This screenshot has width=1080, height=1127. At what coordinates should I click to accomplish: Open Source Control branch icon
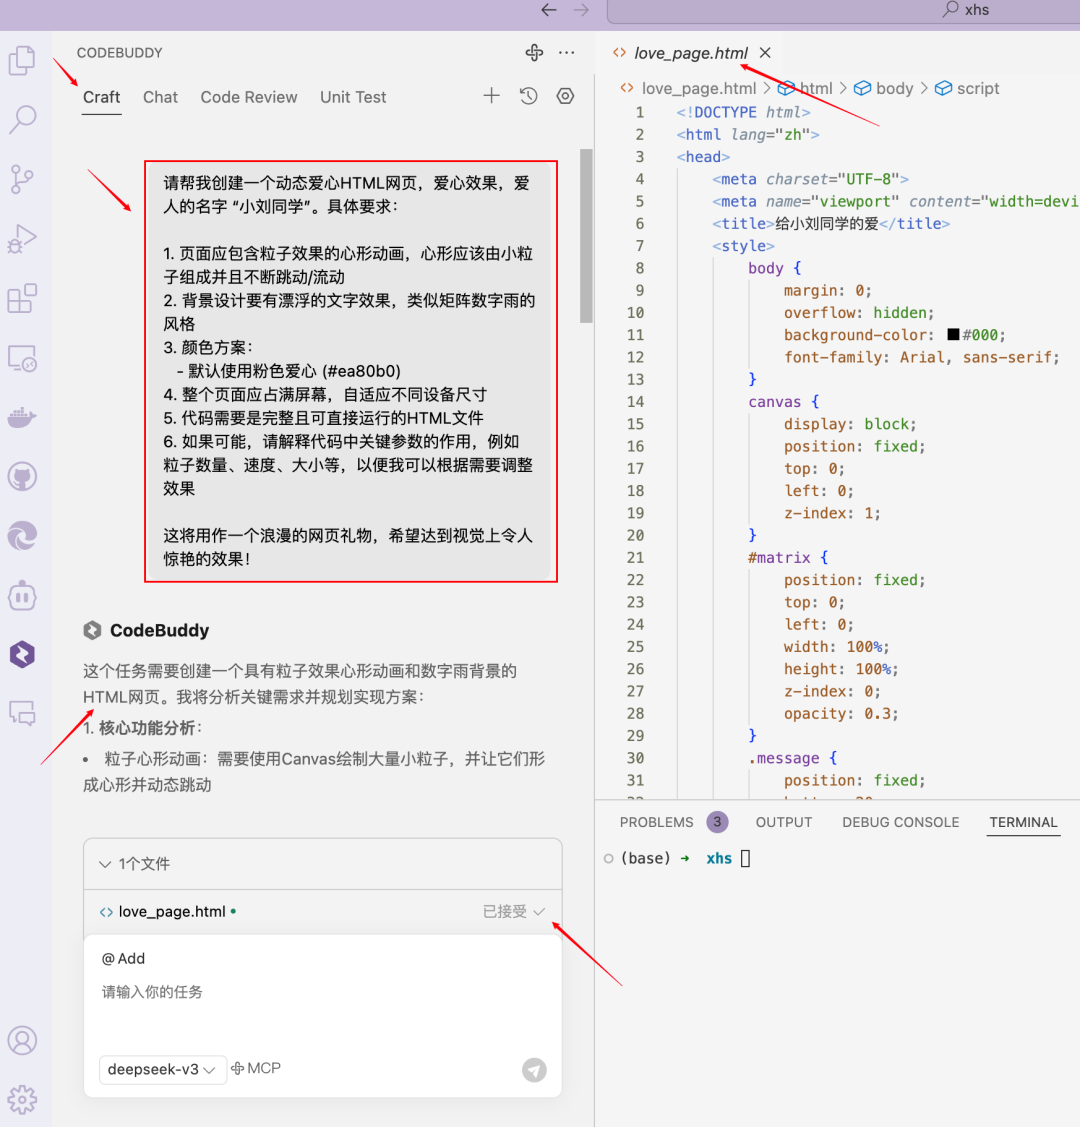coord(22,179)
